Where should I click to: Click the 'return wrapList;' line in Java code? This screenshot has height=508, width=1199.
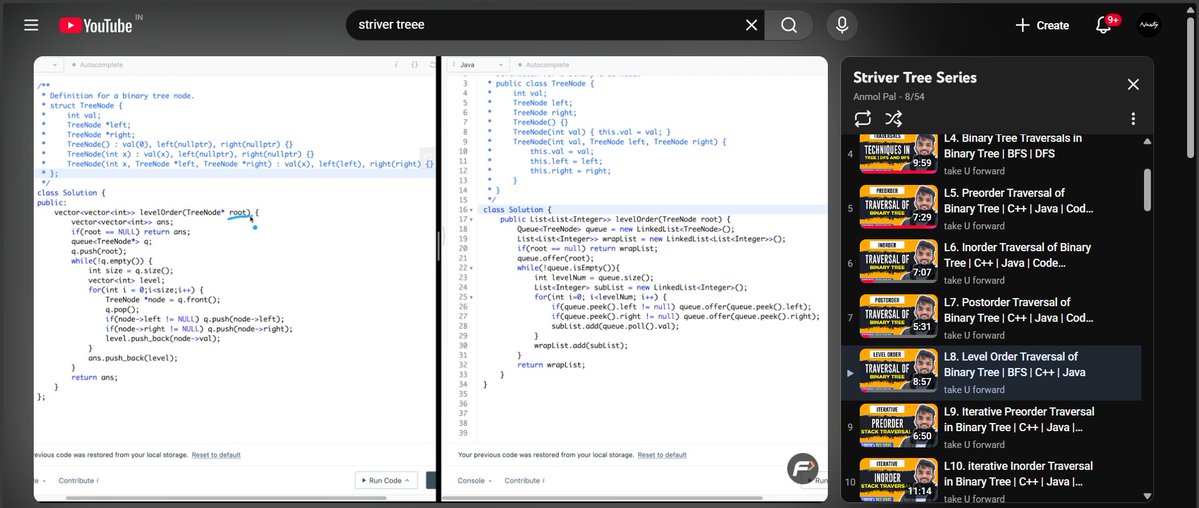click(x=551, y=365)
